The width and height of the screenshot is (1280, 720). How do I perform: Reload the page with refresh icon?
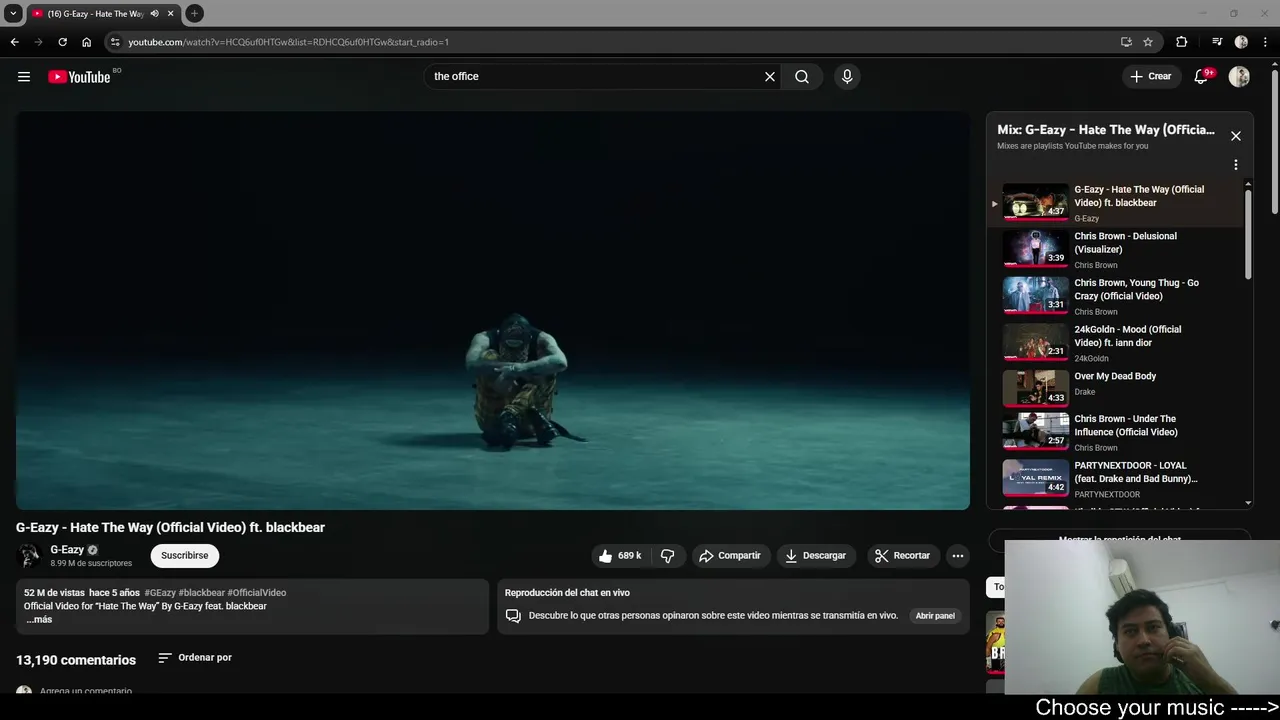tap(62, 42)
